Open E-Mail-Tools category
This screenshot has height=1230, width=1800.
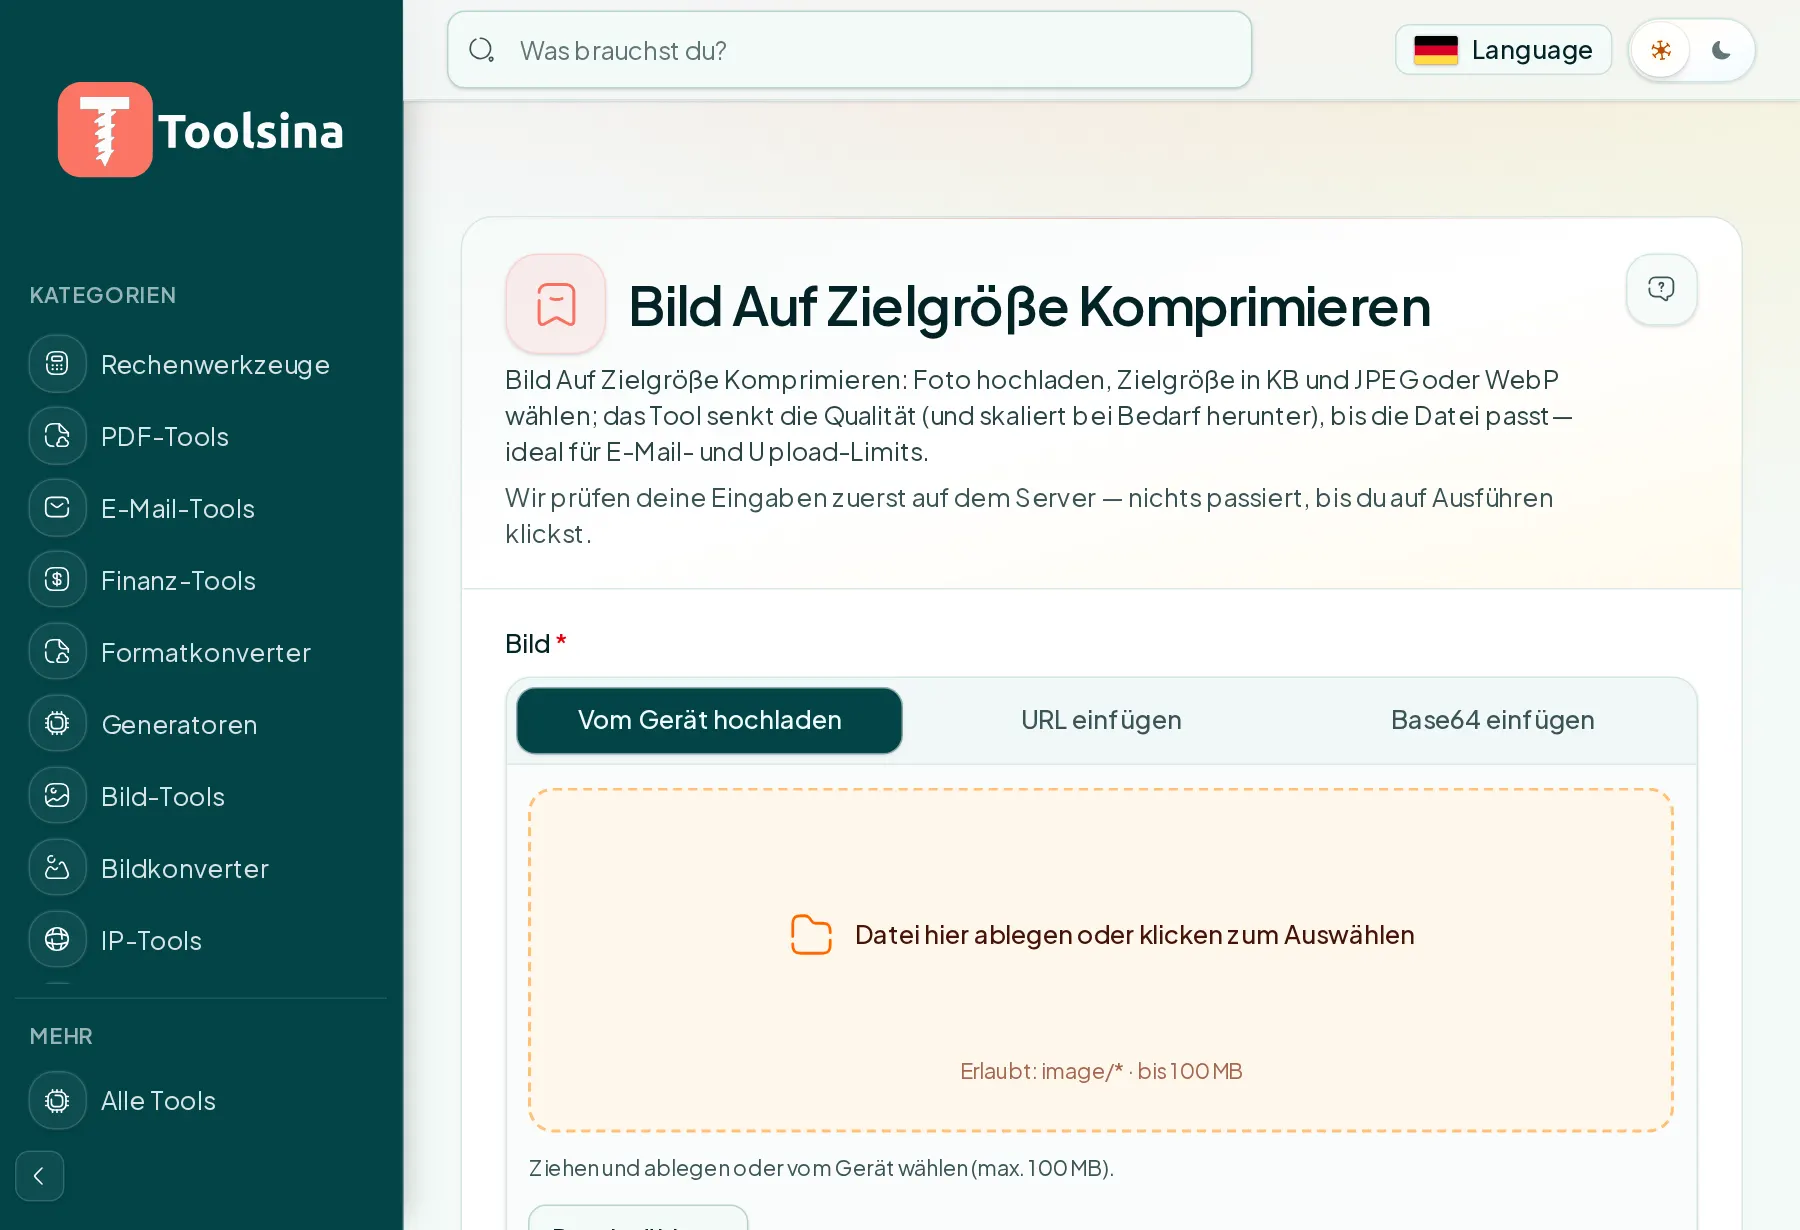point(200,508)
